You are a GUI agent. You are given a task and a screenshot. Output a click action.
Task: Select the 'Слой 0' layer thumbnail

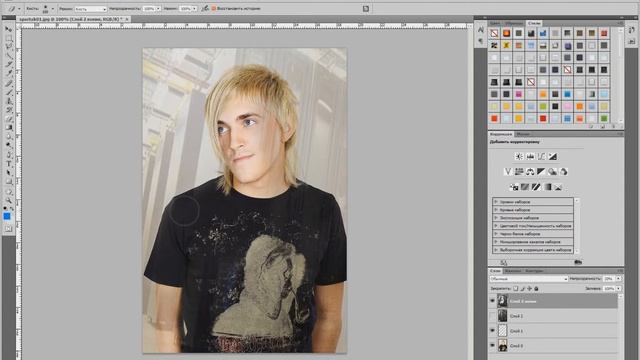click(x=502, y=345)
